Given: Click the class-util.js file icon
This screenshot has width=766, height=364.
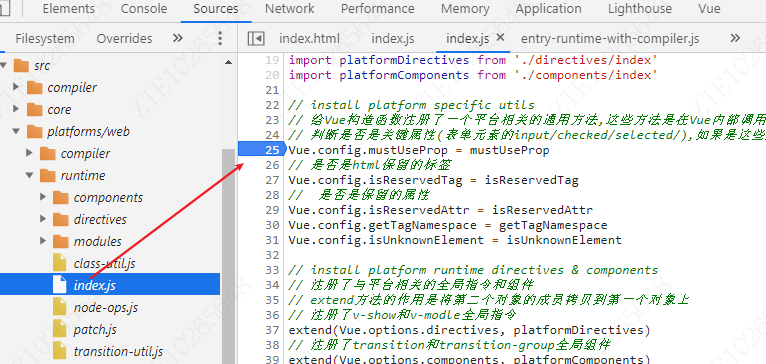Looking at the screenshot, I should coord(60,263).
